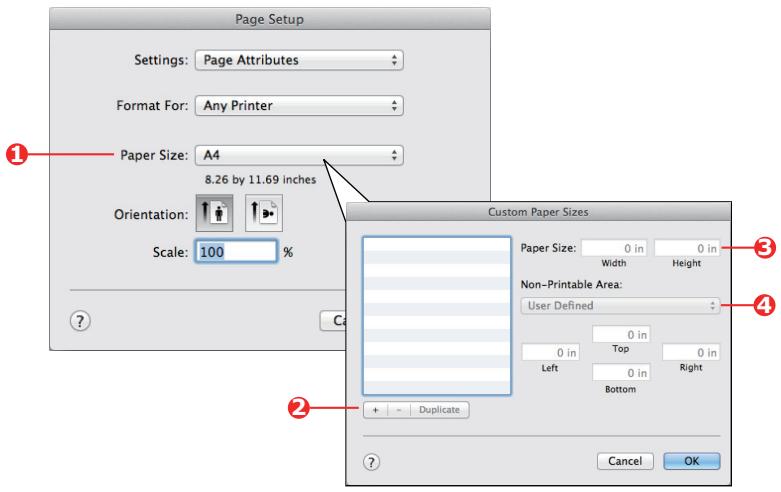Click the Bottom margin field

pos(621,373)
